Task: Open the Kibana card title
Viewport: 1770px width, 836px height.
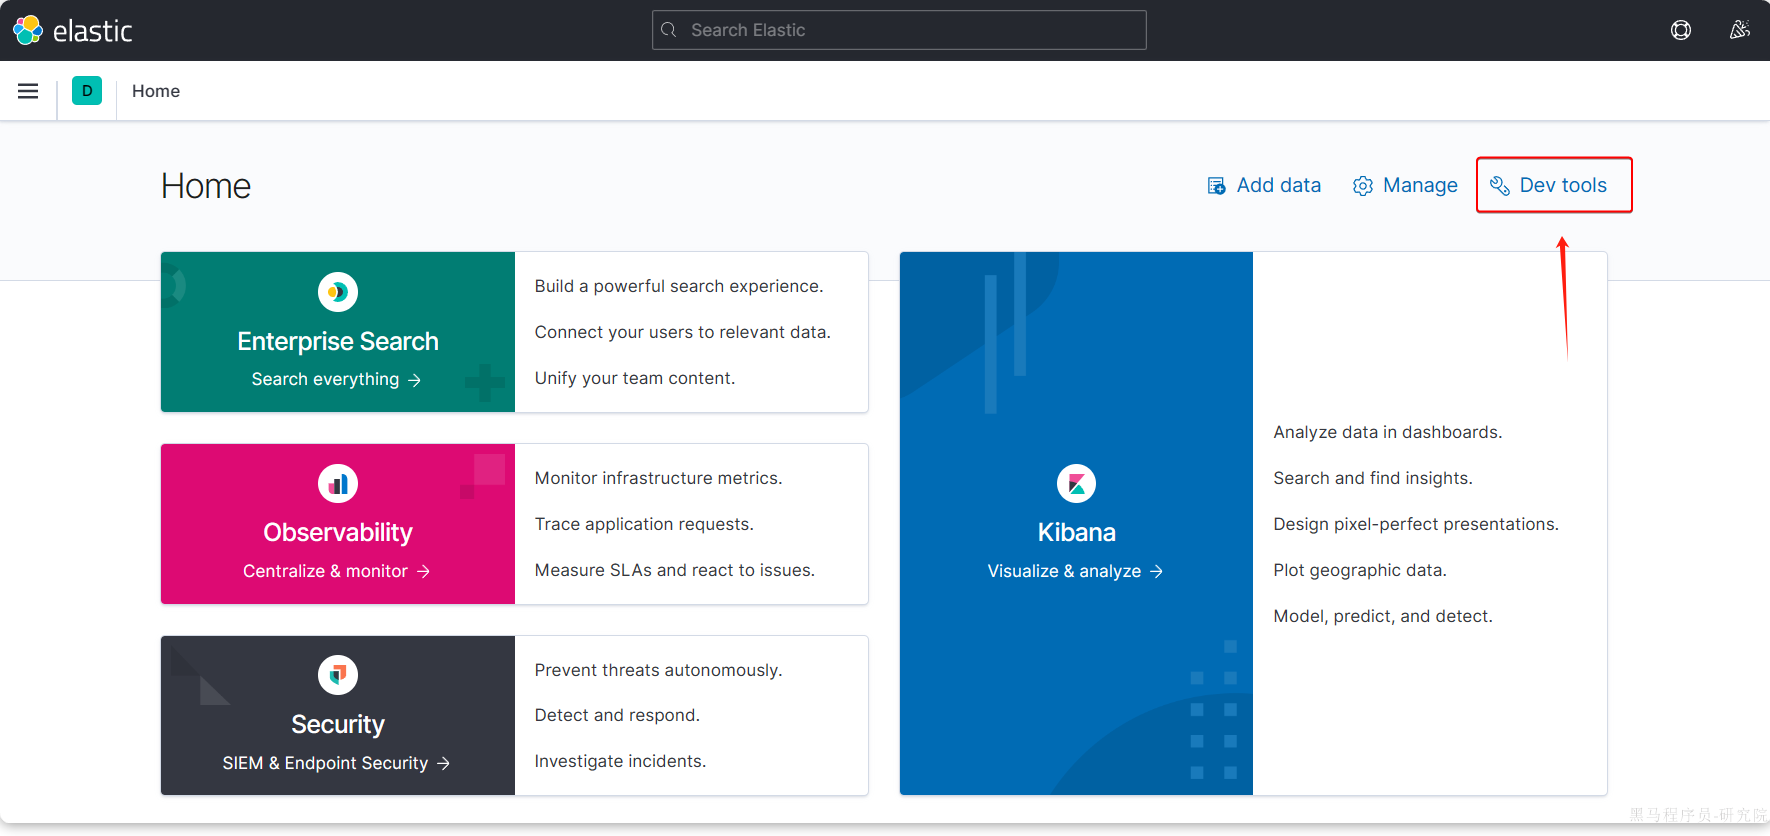Action: pyautogui.click(x=1076, y=532)
